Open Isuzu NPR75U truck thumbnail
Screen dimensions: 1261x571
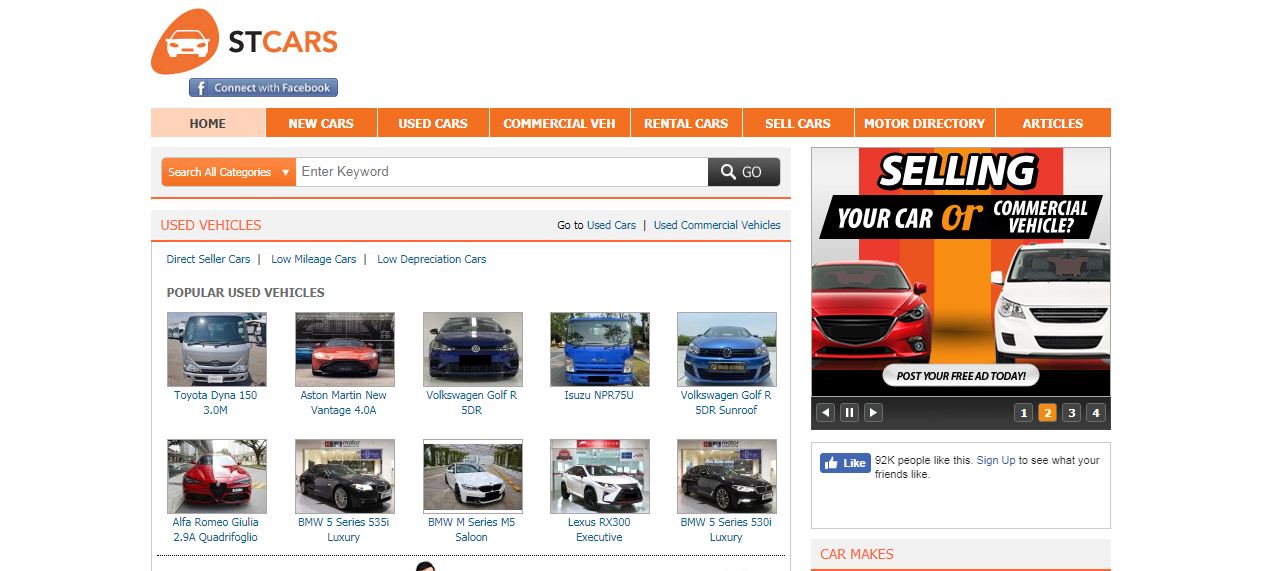(600, 349)
